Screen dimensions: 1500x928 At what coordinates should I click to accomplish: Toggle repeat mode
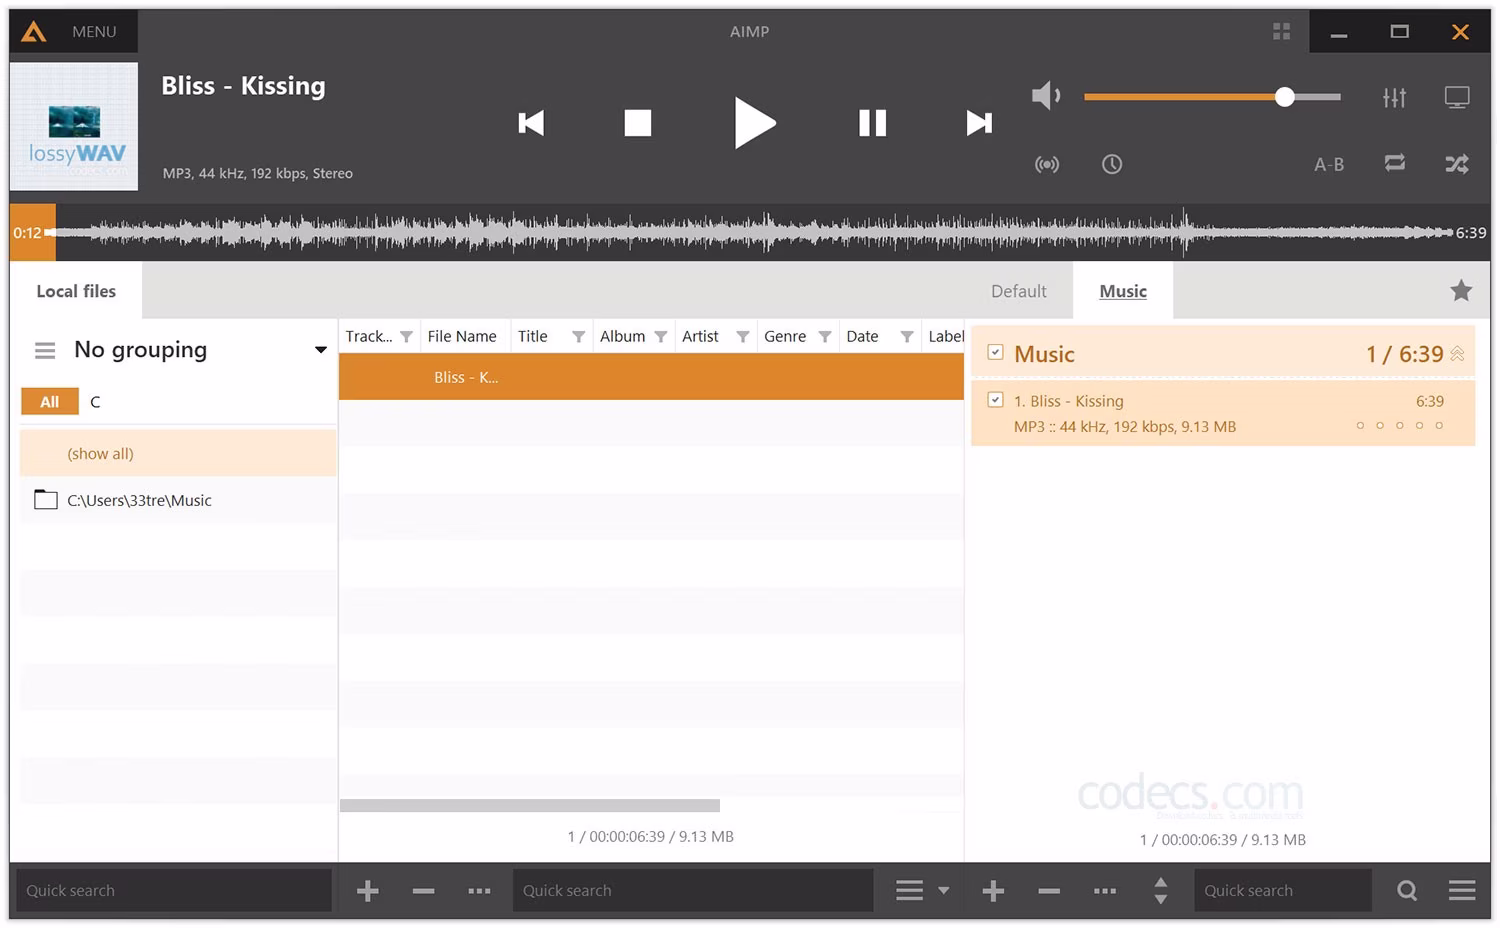[x=1395, y=163]
